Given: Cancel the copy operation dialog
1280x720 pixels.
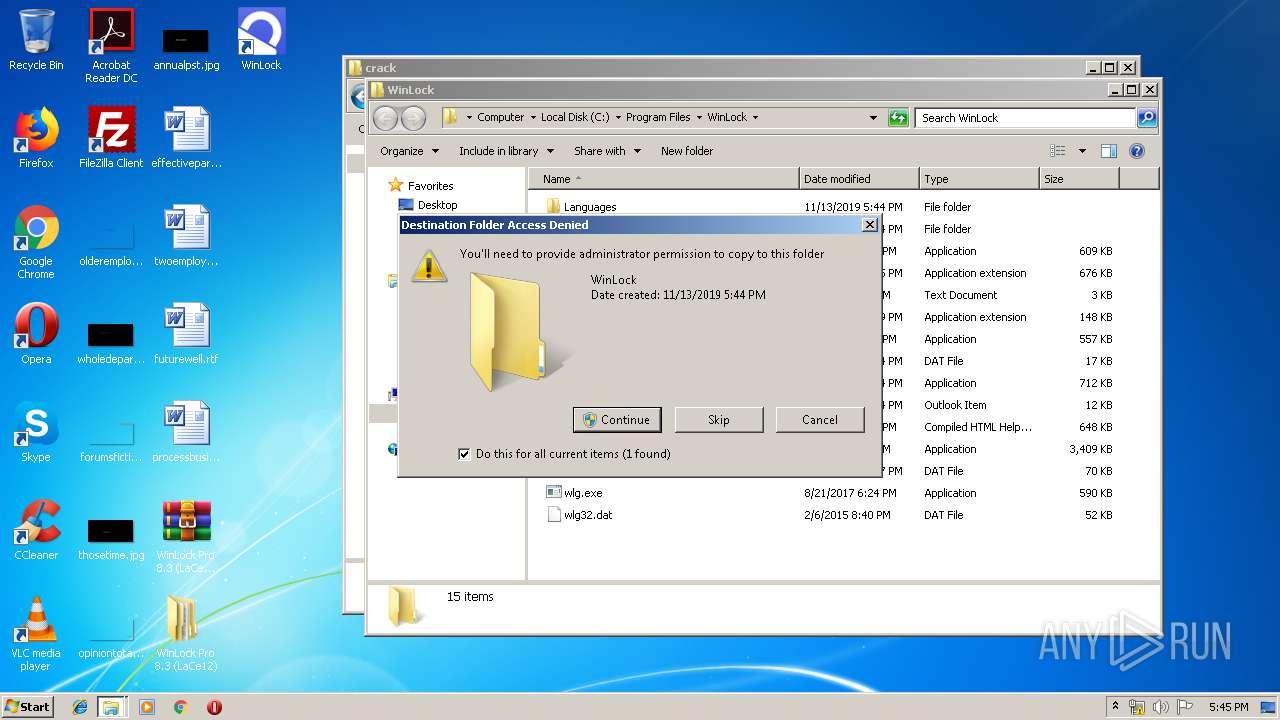Looking at the screenshot, I should pyautogui.click(x=820, y=420).
